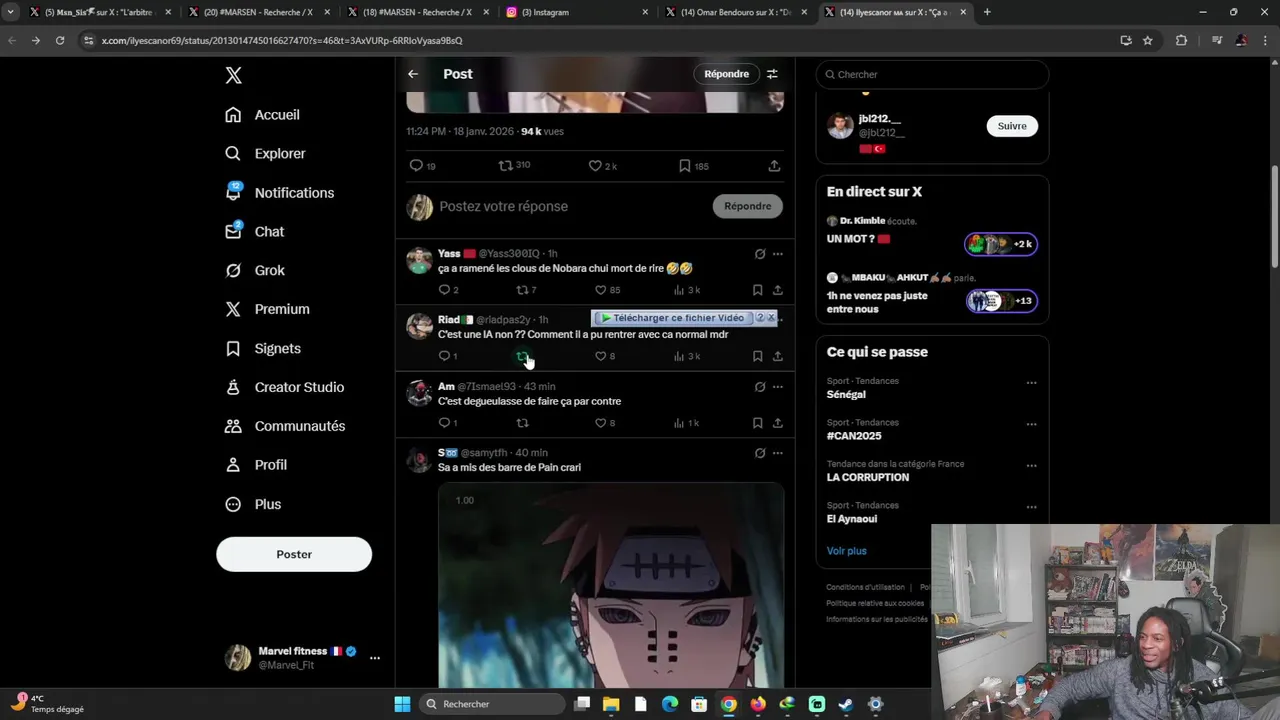Open new browser tab with plus

(x=987, y=12)
